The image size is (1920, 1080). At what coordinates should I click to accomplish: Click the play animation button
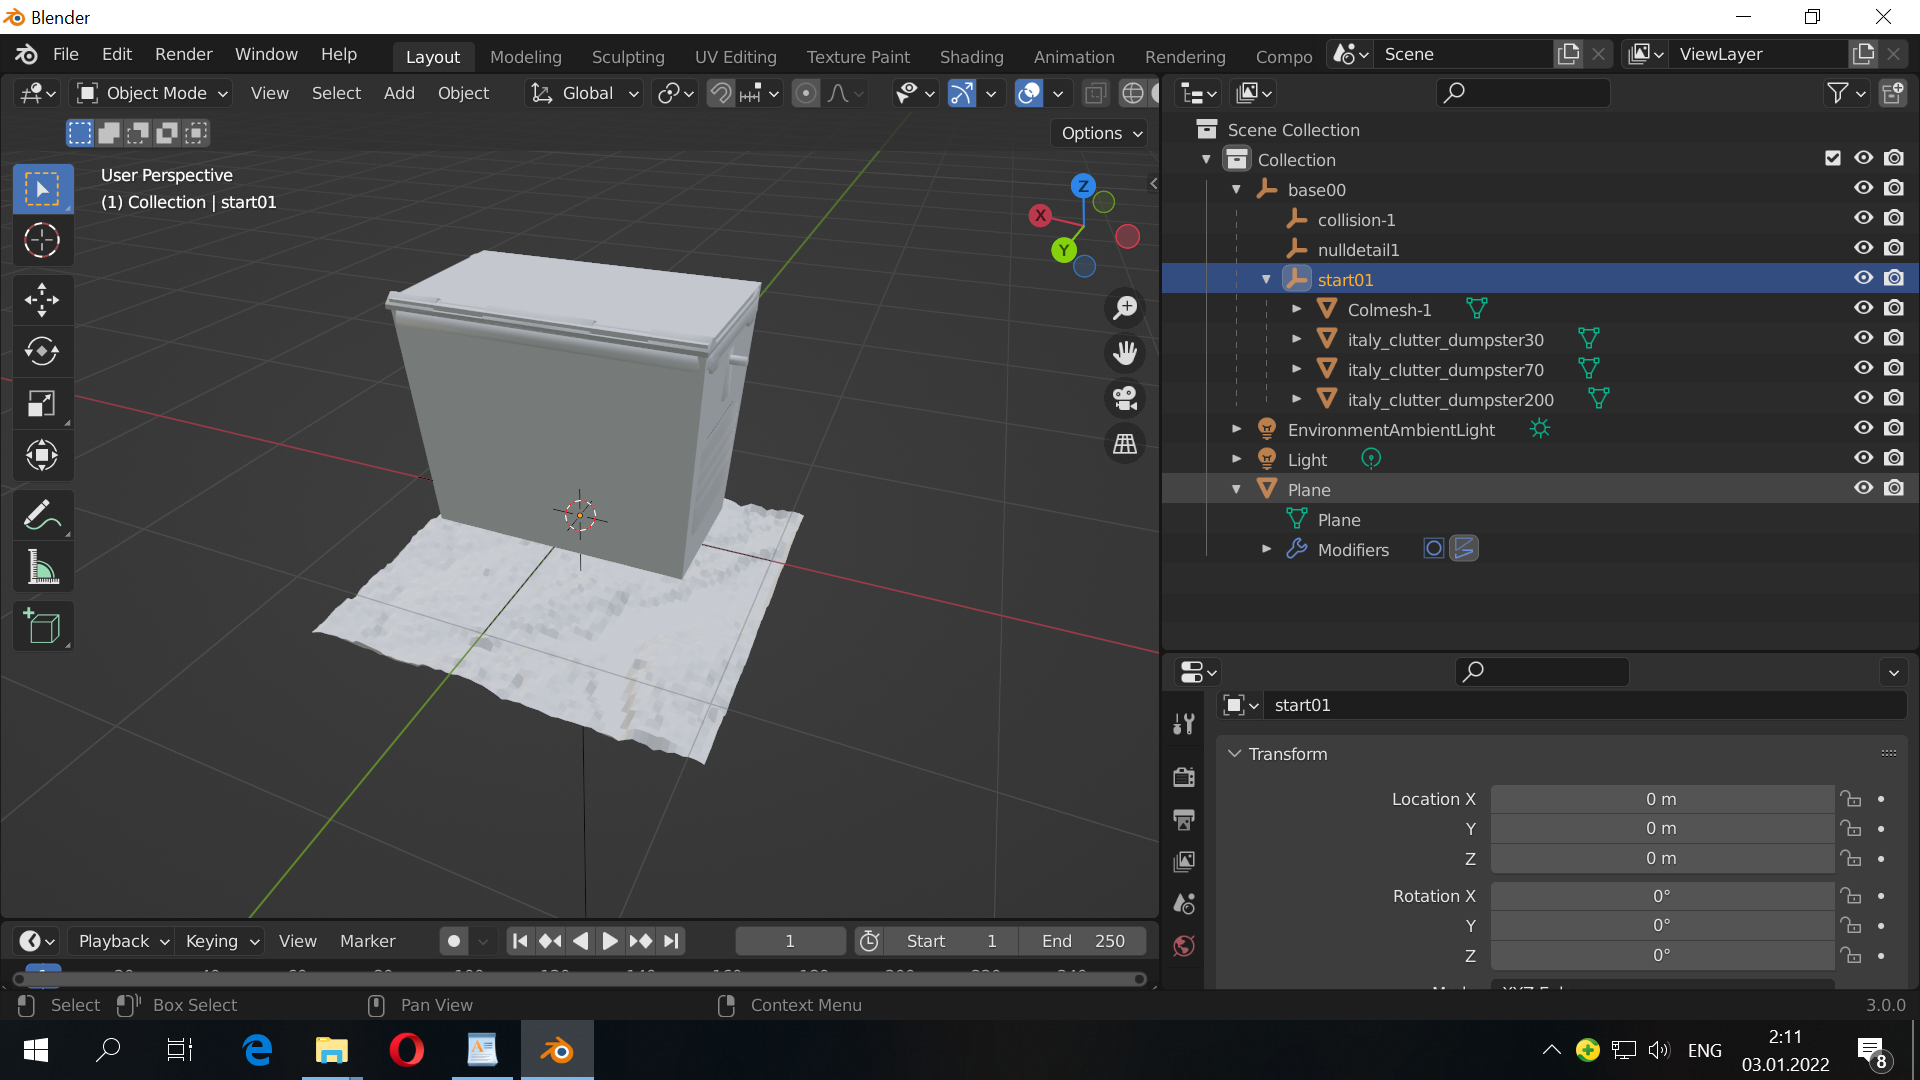click(x=610, y=941)
